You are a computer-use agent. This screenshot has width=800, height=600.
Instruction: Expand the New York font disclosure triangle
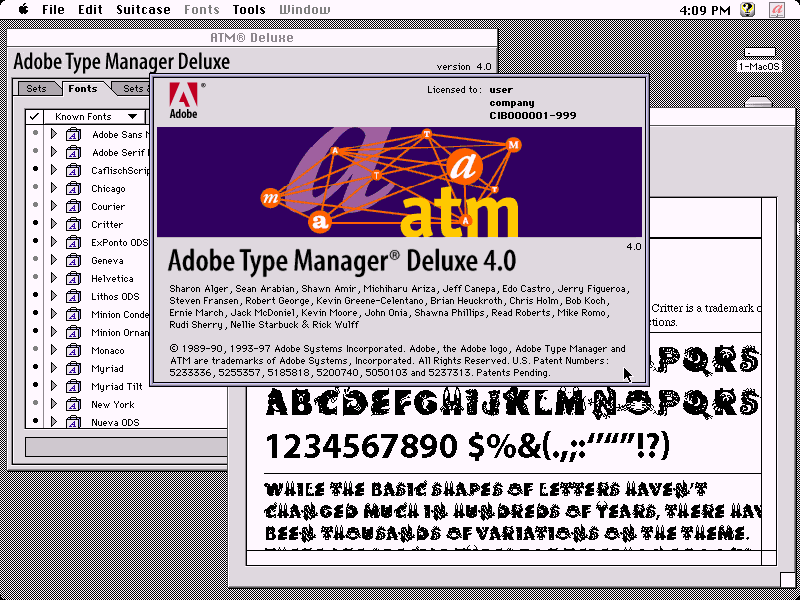[x=55, y=405]
